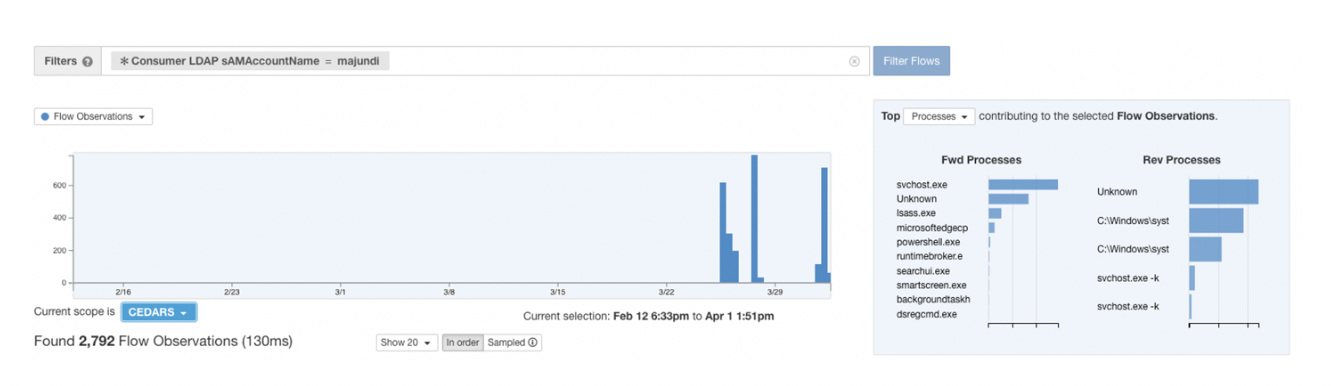Click the Sampled info icon
This screenshot has width=1334, height=386.
click(533, 342)
